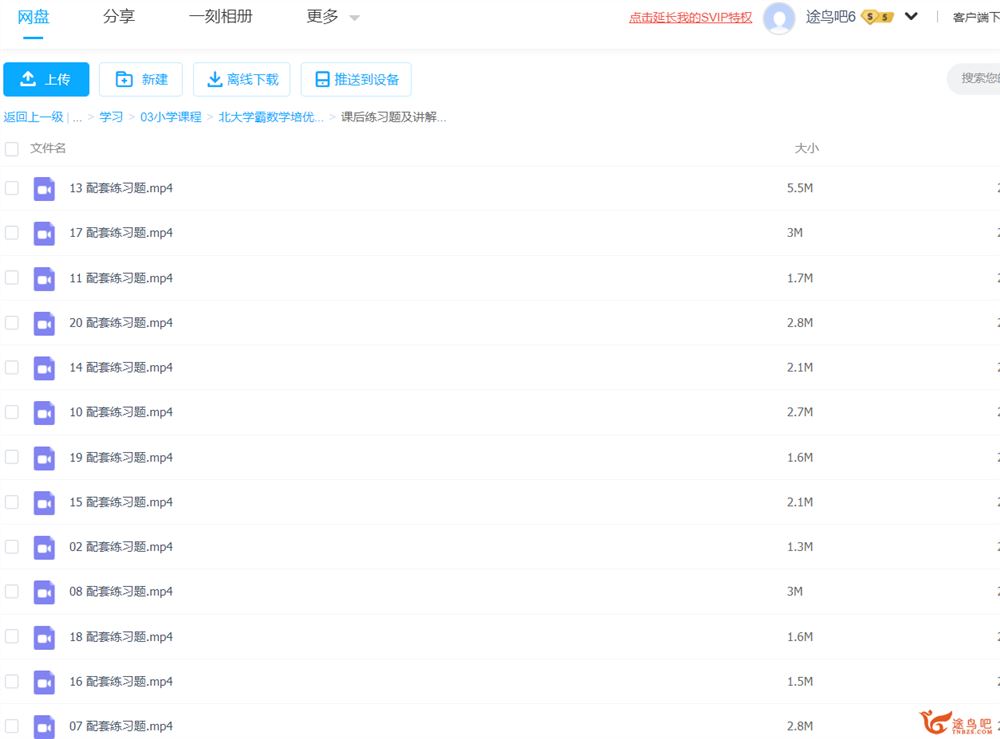Navigate to 北大学霸数学培优 breadcrumb
Viewport: 1000px width, 739px height.
point(271,117)
